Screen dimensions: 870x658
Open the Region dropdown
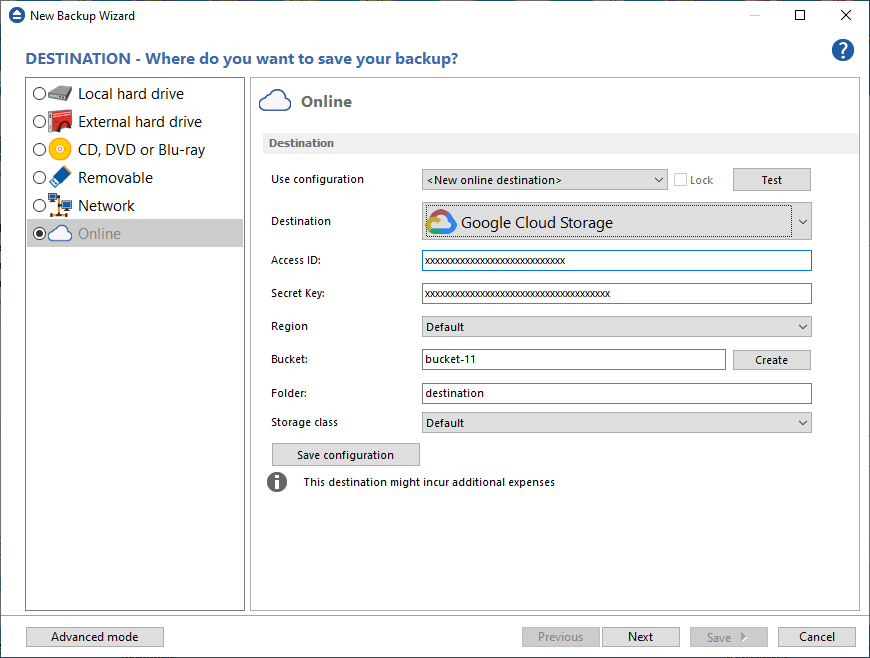[x=616, y=326]
